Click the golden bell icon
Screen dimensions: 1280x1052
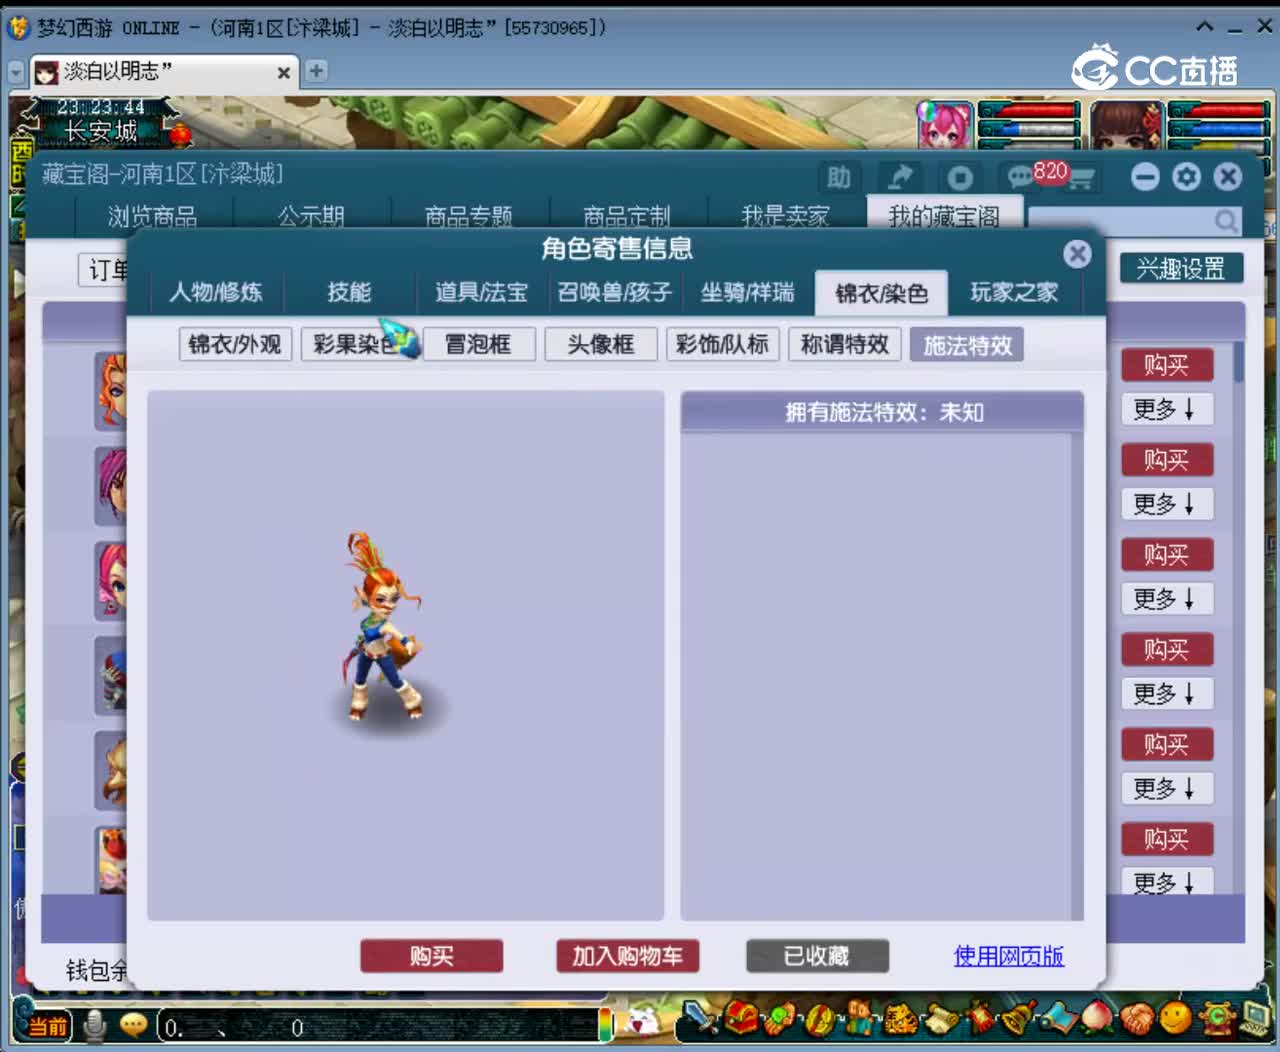(x=1018, y=1019)
